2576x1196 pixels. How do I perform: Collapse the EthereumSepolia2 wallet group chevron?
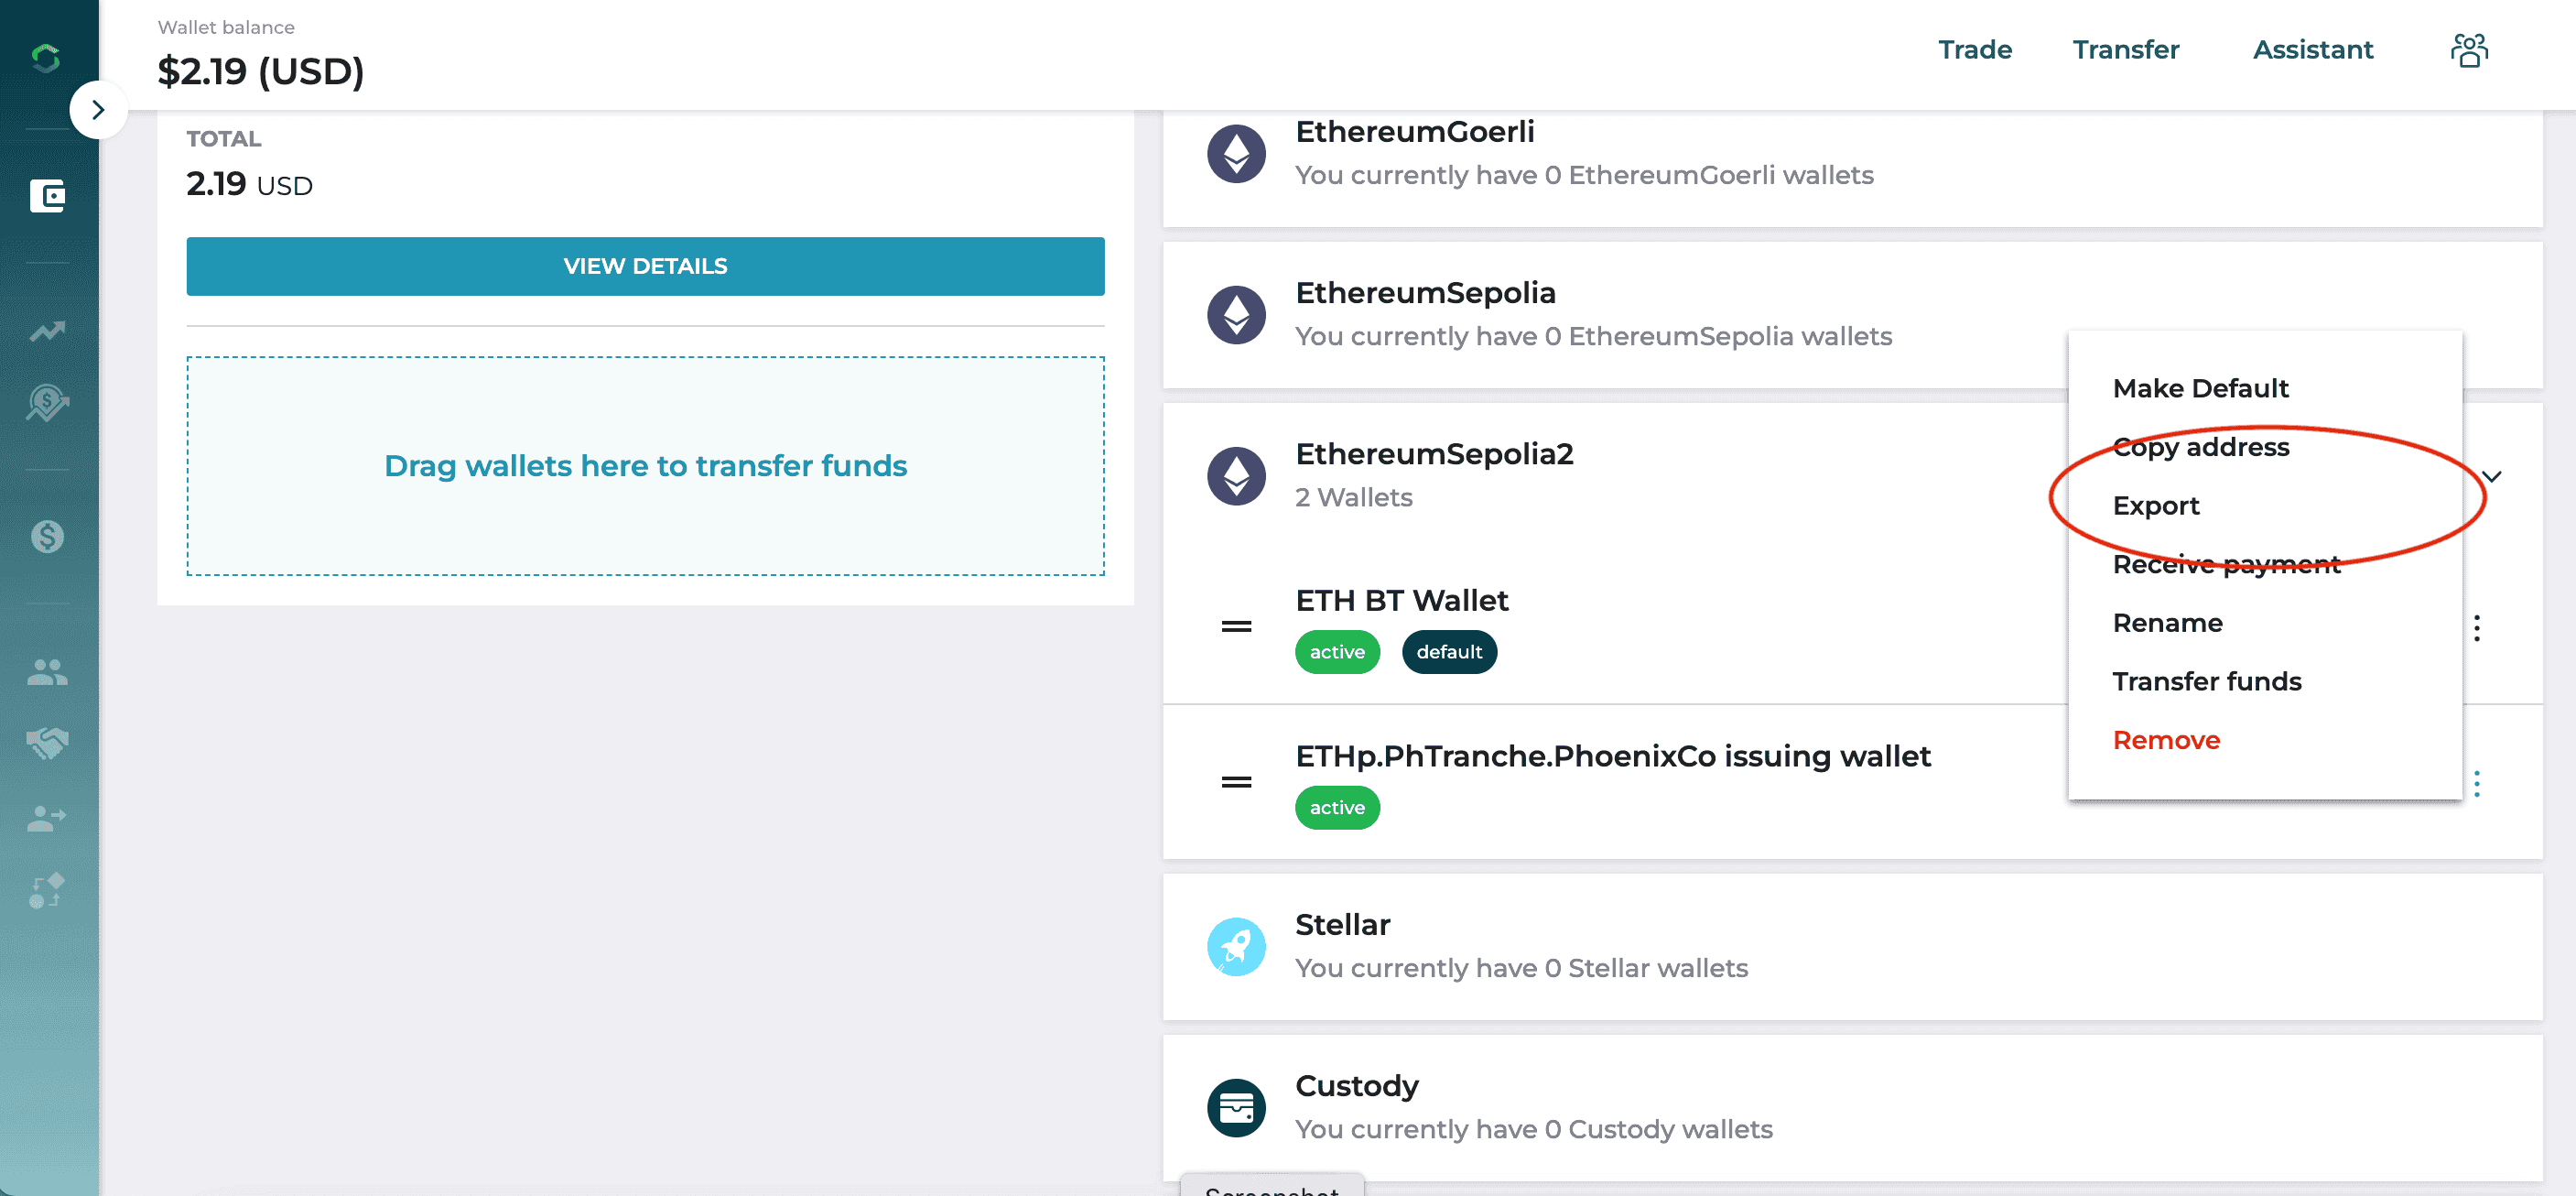[x=2492, y=476]
